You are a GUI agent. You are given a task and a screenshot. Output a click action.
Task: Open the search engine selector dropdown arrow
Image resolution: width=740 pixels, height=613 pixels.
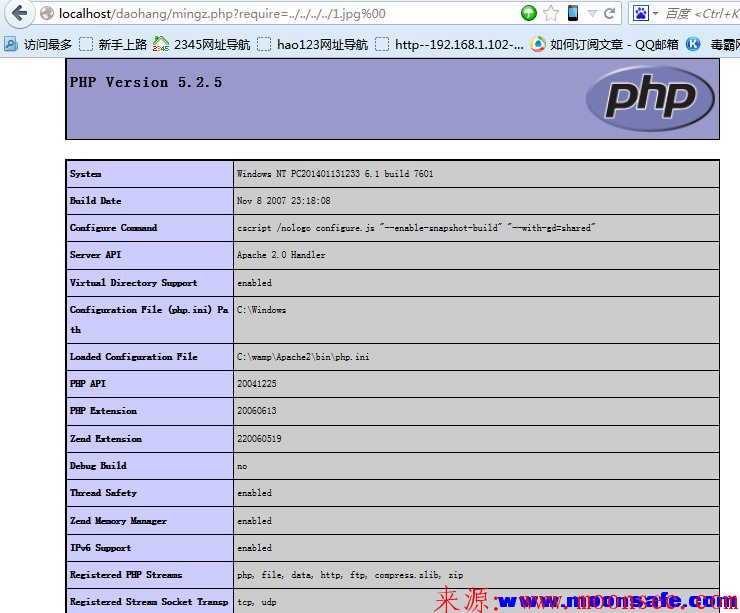click(x=656, y=14)
